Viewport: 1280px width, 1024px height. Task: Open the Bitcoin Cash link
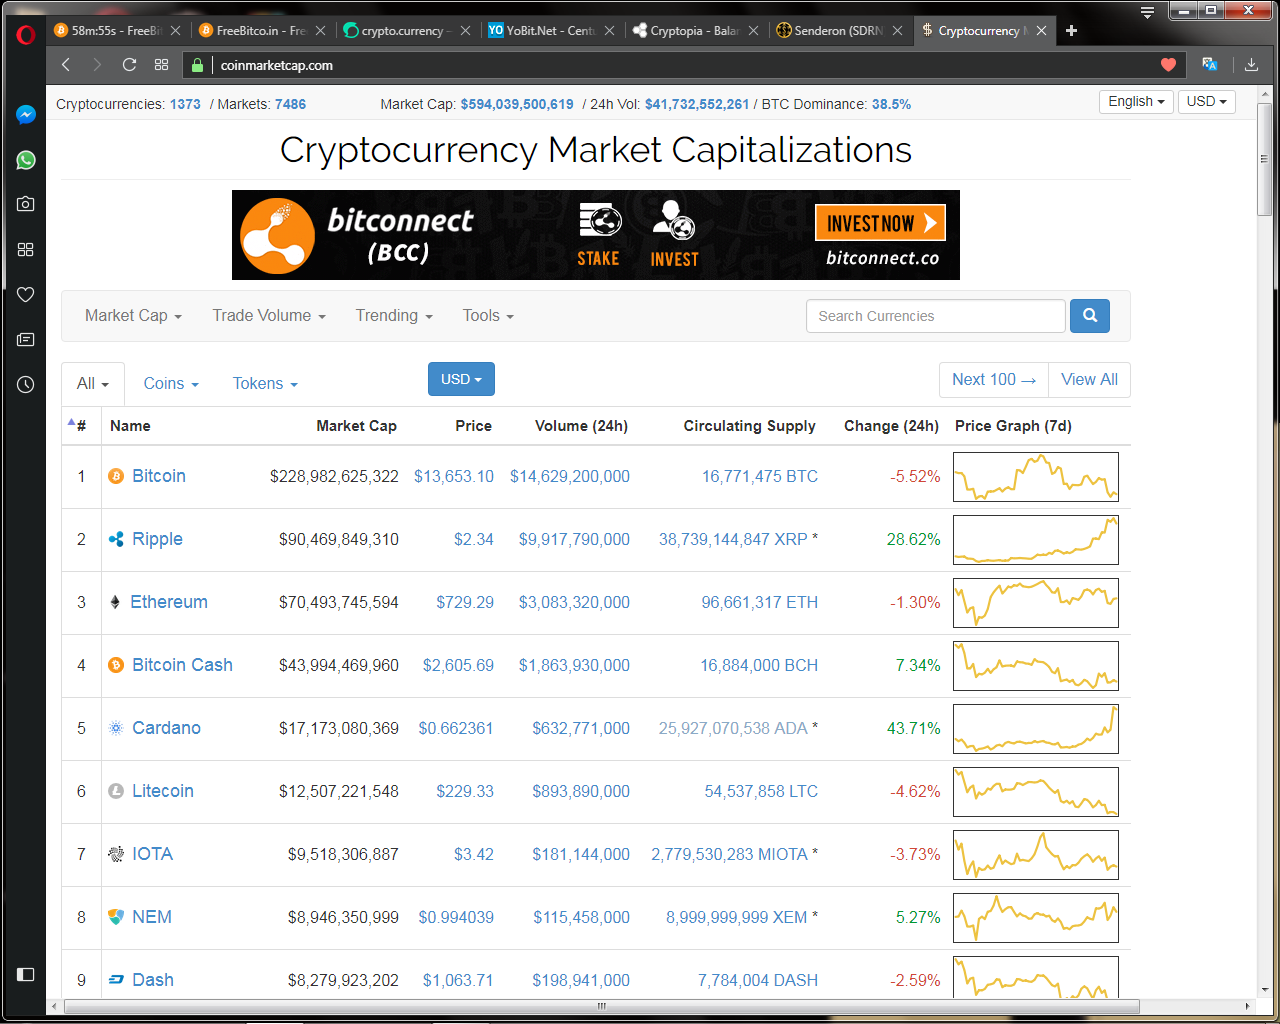(182, 665)
